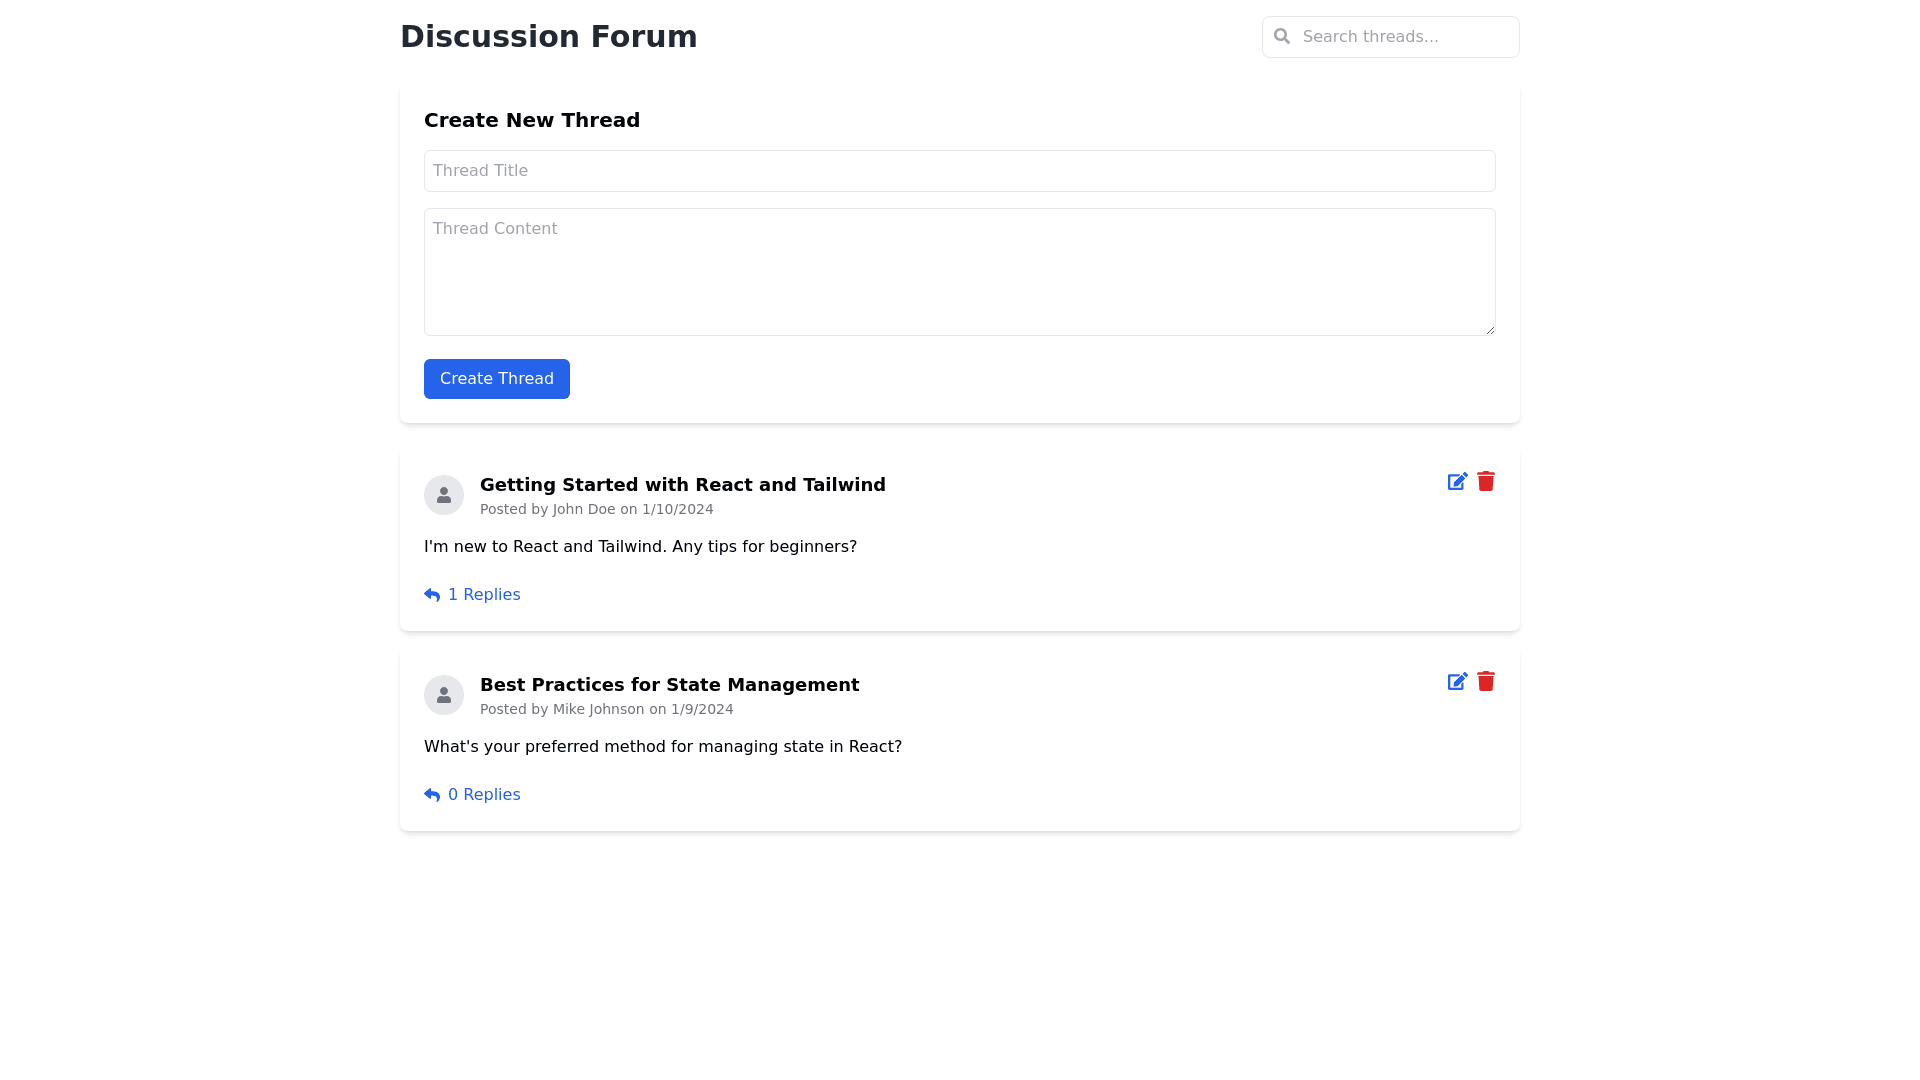Click John Doe's avatar icon

(x=444, y=495)
